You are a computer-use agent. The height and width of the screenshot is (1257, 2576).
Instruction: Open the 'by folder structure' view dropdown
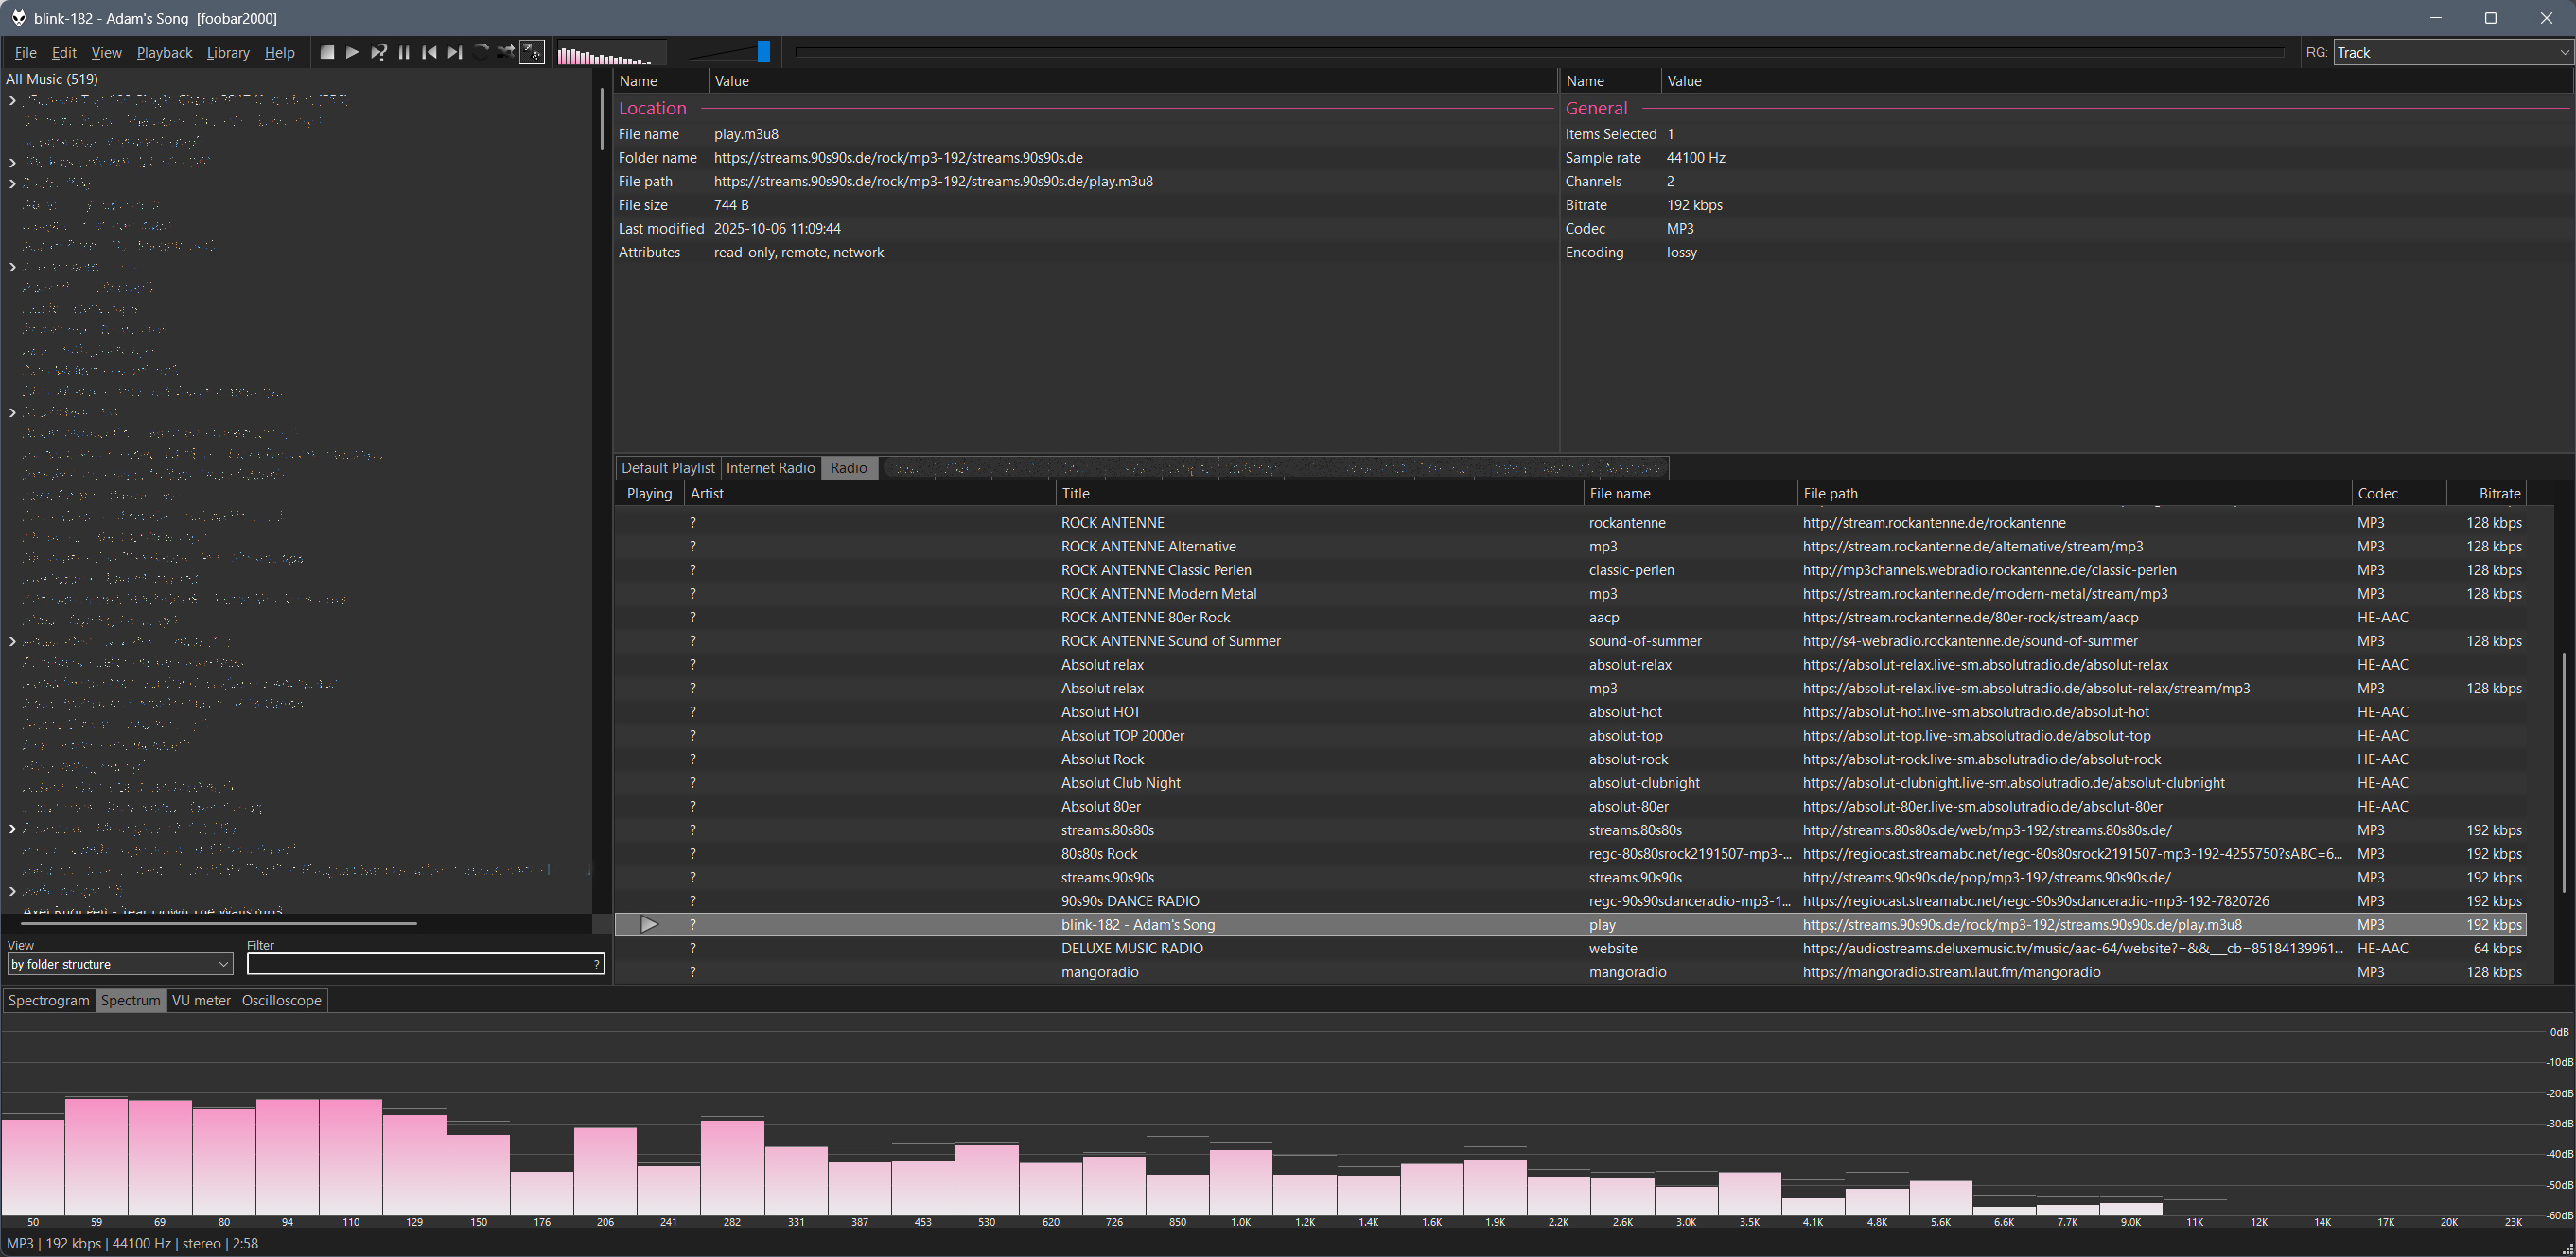point(119,964)
